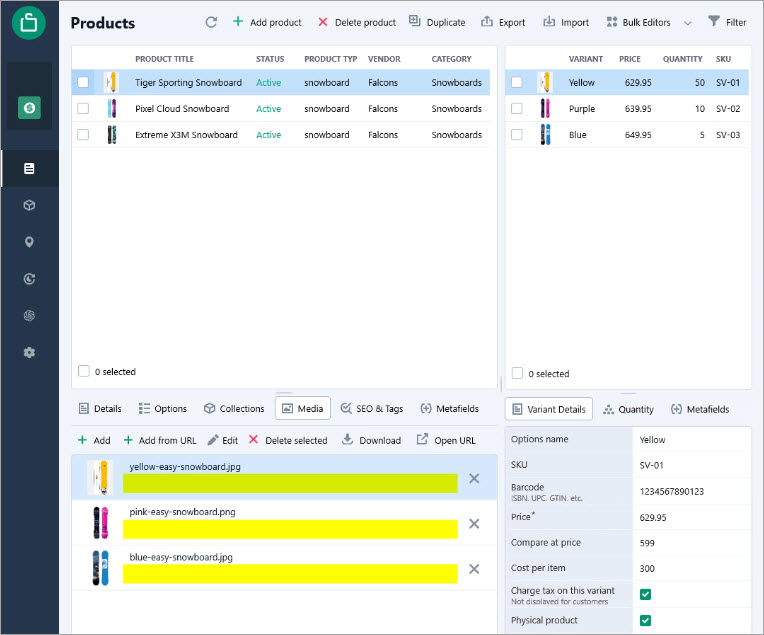764x635 pixels.
Task: Switch to the Details tab
Action: 100,408
